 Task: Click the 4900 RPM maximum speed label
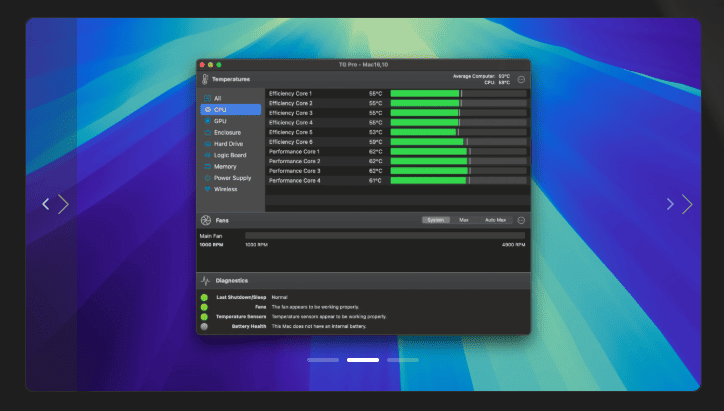(x=513, y=245)
